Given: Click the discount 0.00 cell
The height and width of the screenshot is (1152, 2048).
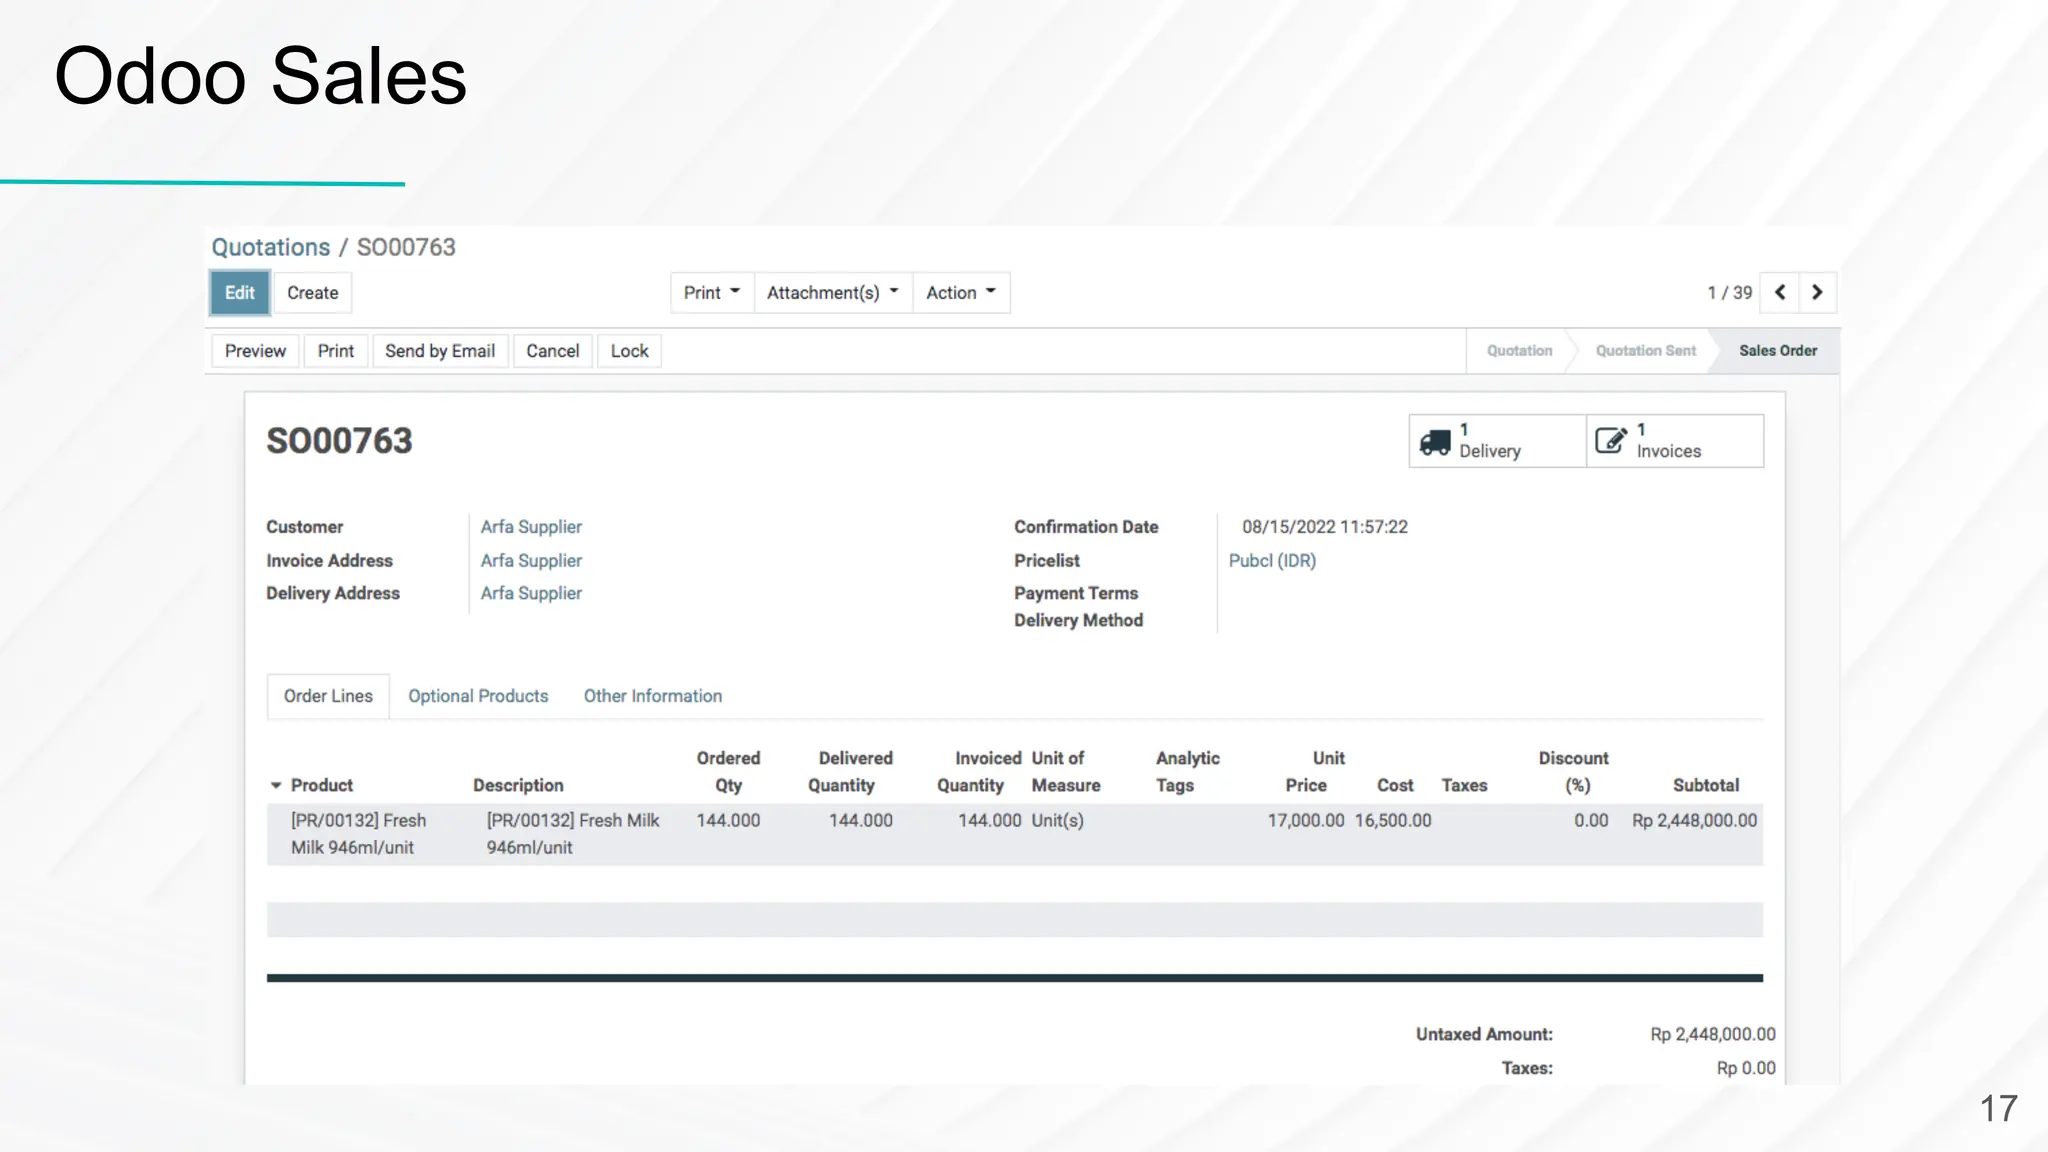Looking at the screenshot, I should 1591,821.
